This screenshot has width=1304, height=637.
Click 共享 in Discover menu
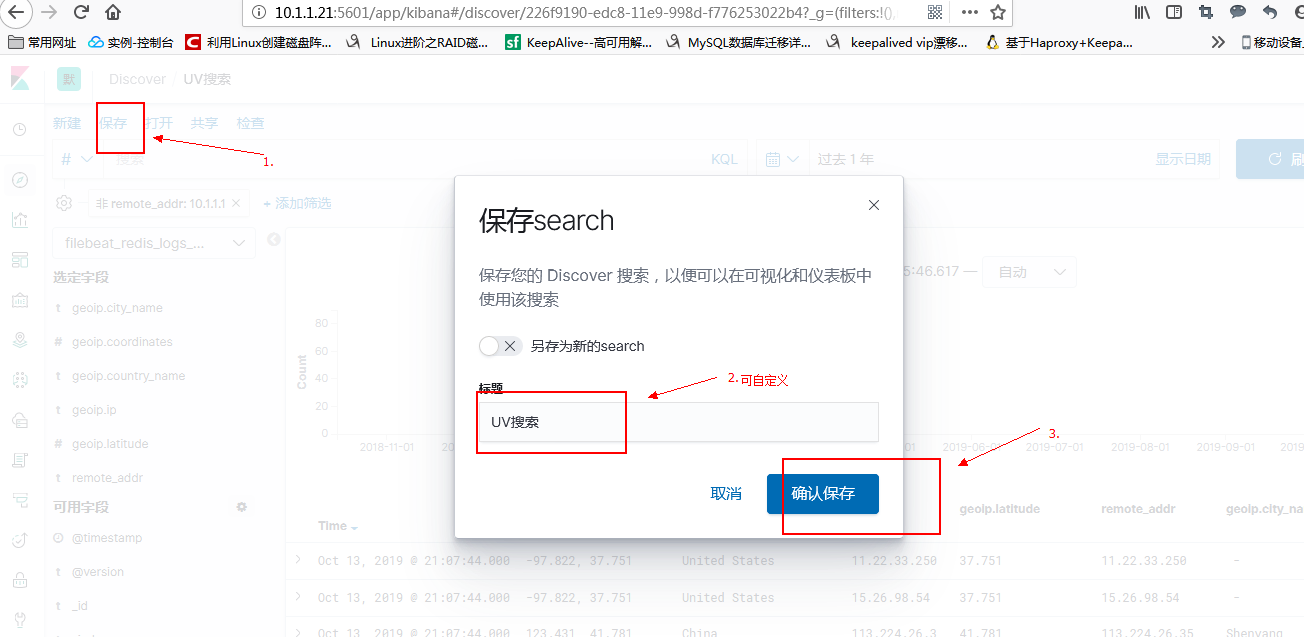[x=204, y=123]
